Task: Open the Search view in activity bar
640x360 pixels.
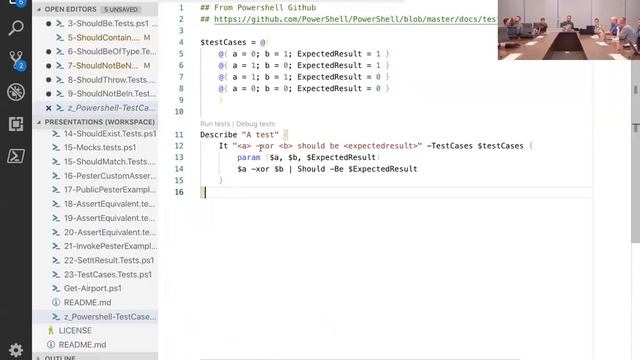Action: pyautogui.click(x=16, y=28)
